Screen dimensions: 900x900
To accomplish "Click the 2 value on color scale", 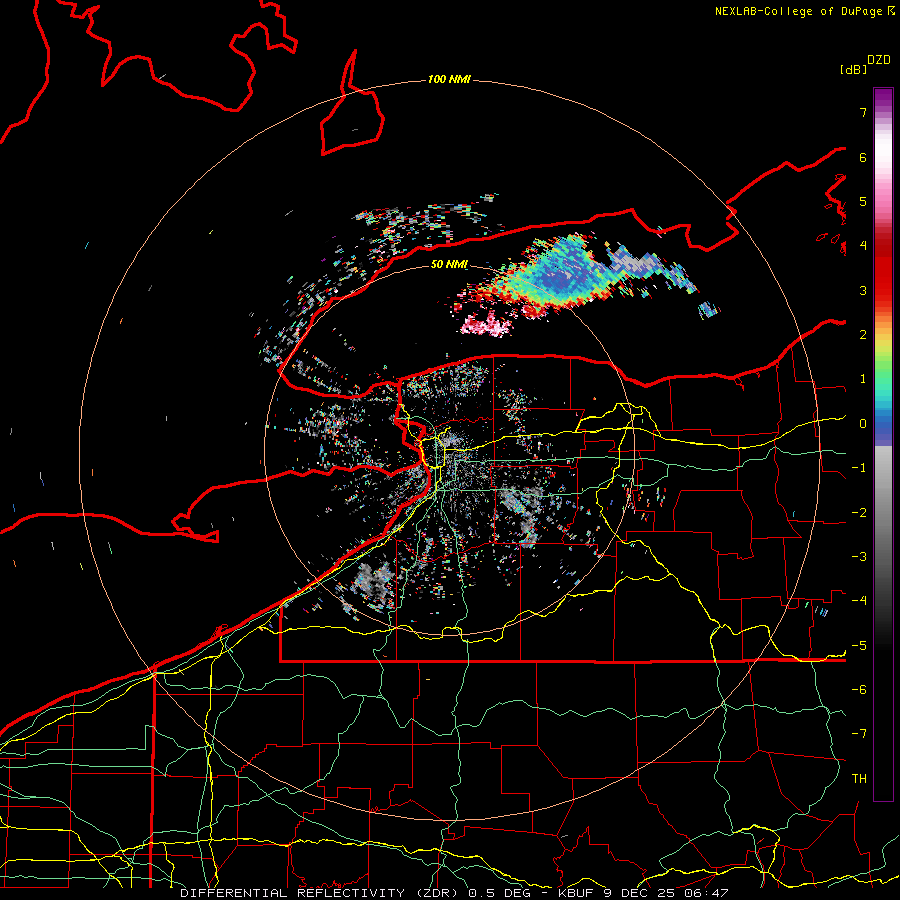I will tap(863, 335).
